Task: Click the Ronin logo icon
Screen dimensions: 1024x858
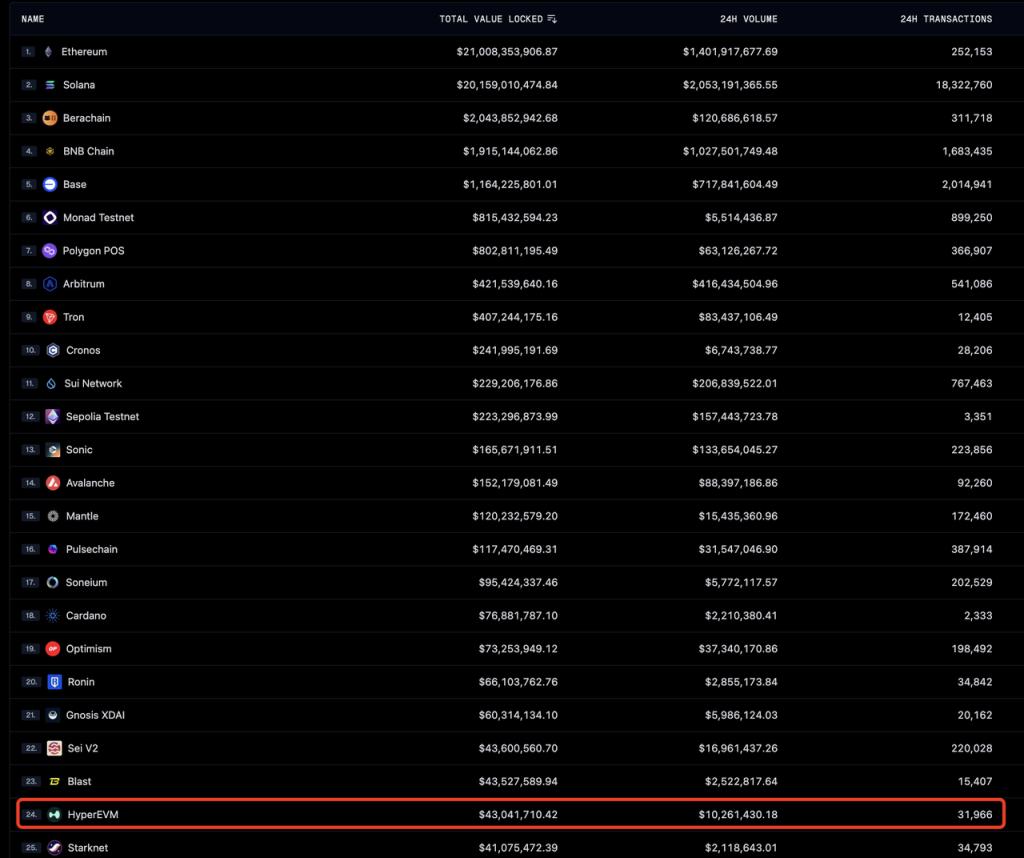Action: point(55,682)
